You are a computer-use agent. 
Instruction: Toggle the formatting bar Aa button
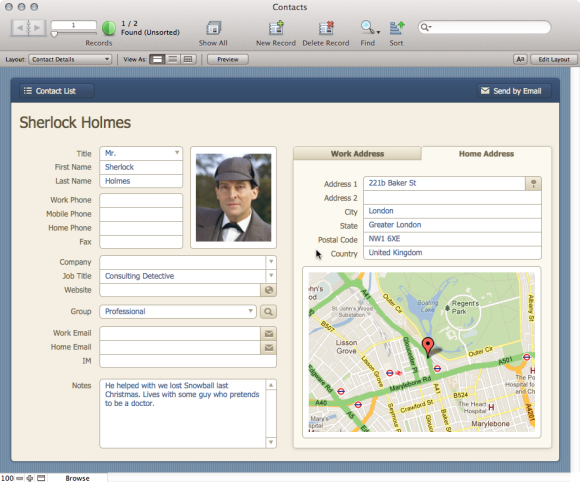click(520, 59)
